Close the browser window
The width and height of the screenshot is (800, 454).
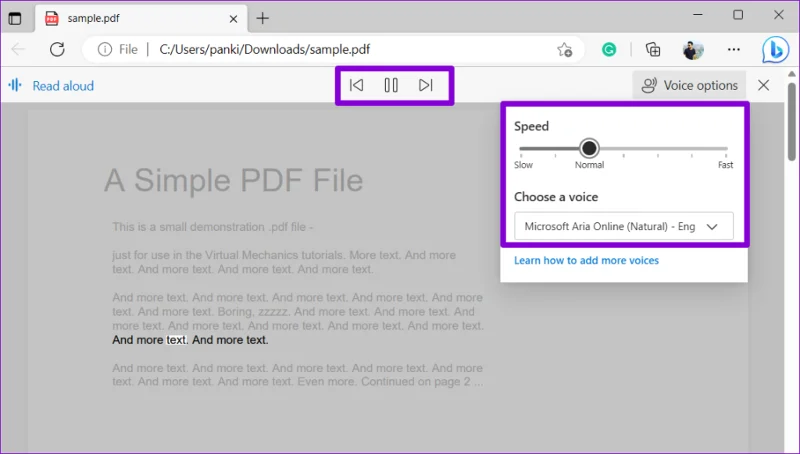coord(779,15)
